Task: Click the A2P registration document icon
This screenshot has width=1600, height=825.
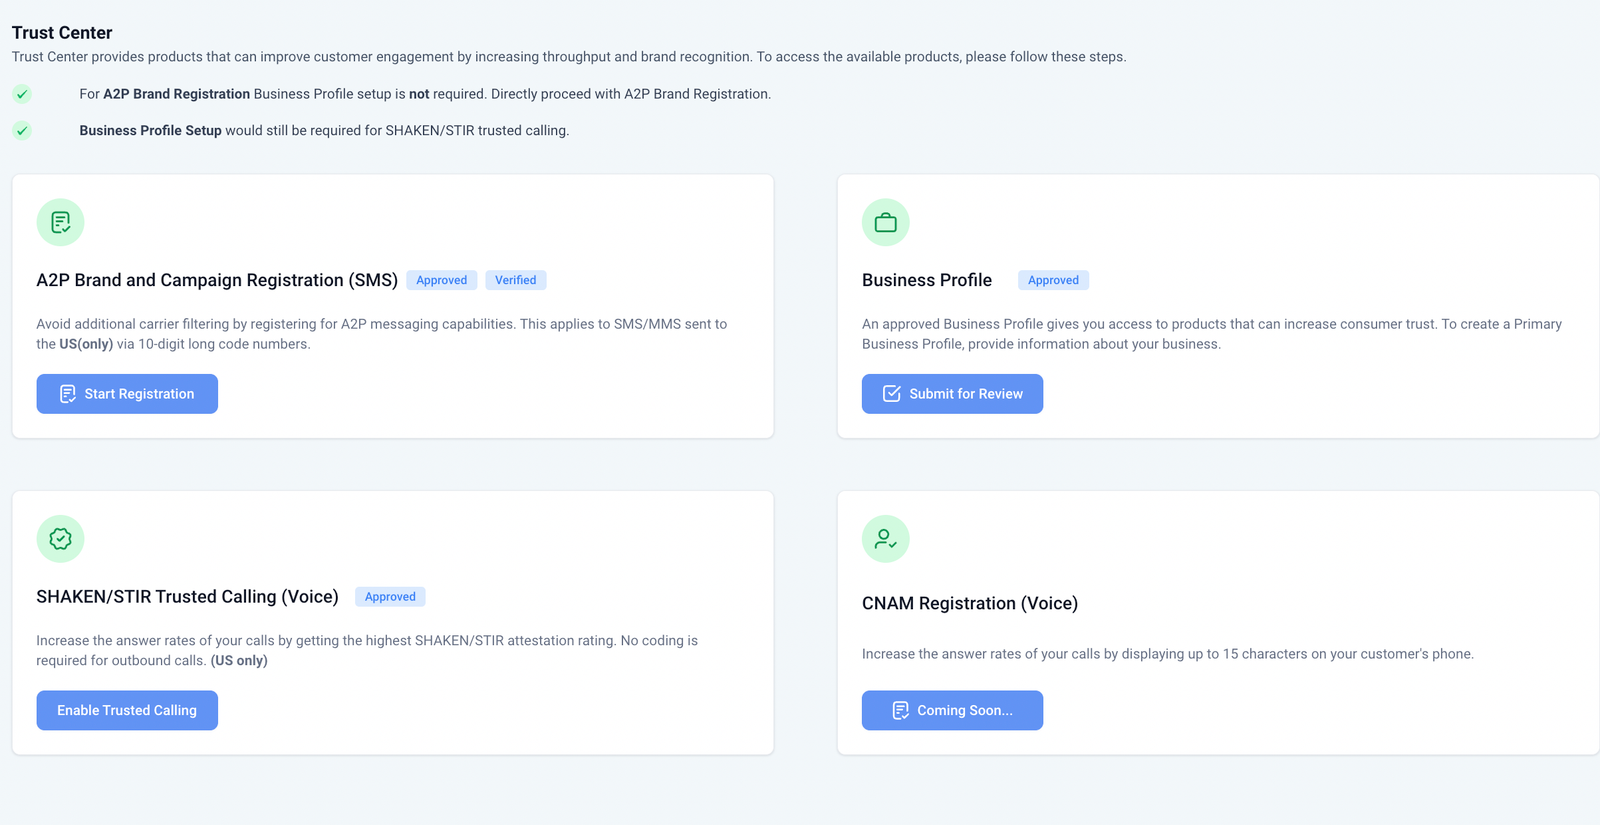Action: click(x=60, y=222)
